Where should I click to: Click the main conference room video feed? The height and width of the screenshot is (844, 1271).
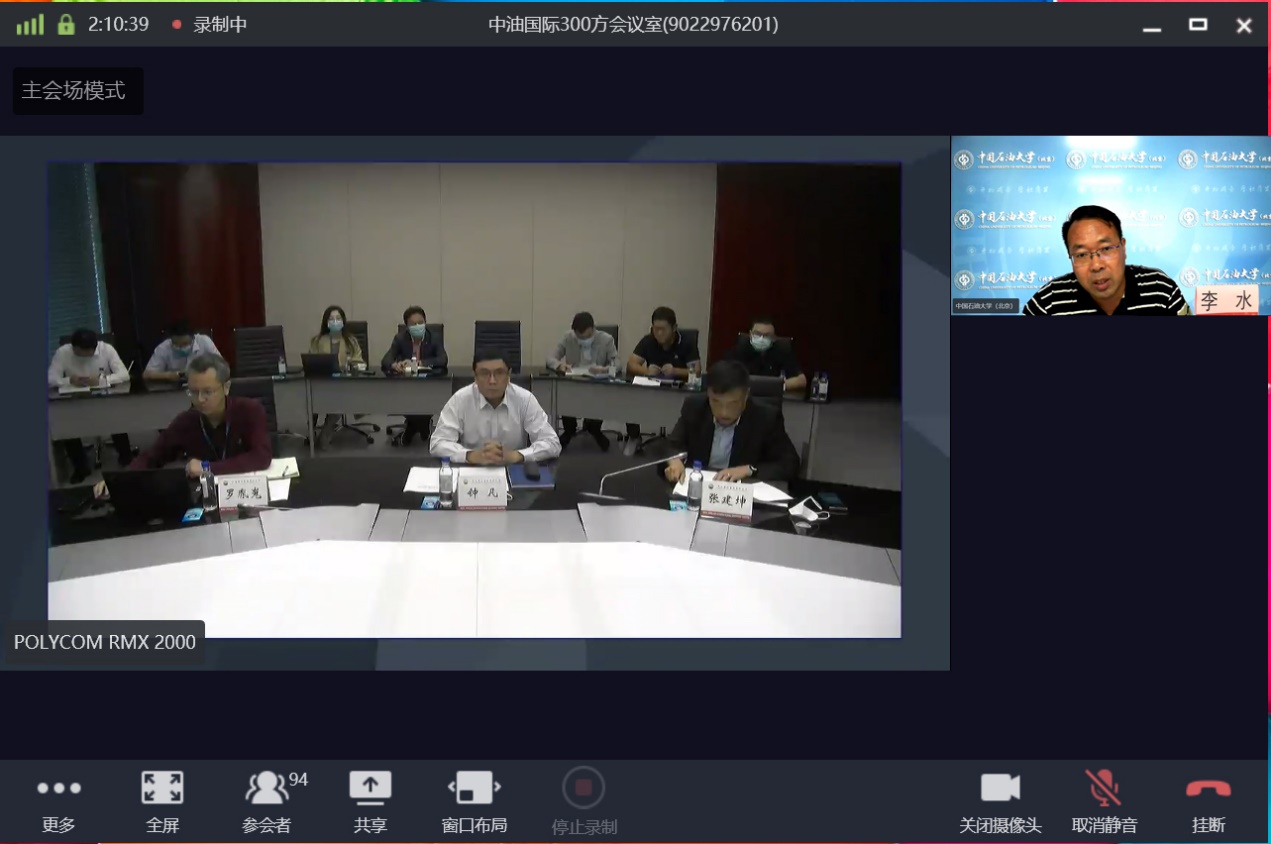pyautogui.click(x=474, y=400)
